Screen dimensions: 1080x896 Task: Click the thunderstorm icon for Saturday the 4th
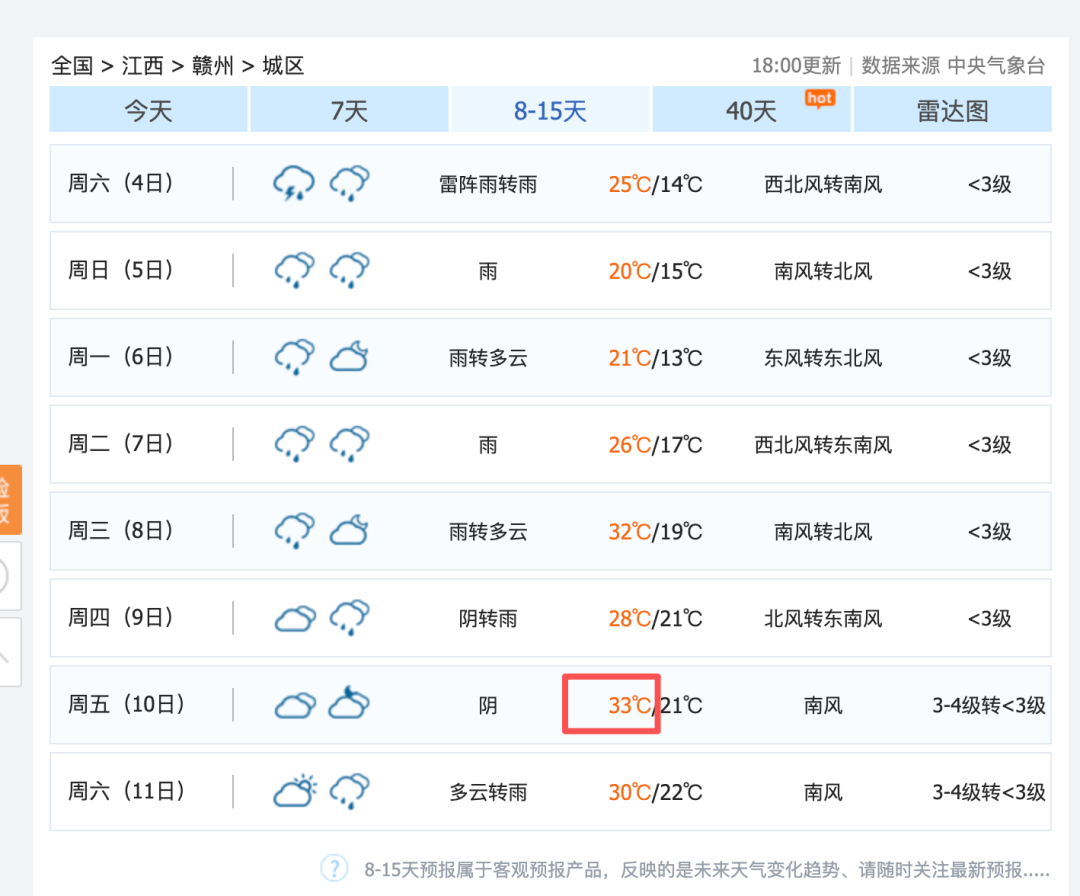click(x=294, y=184)
